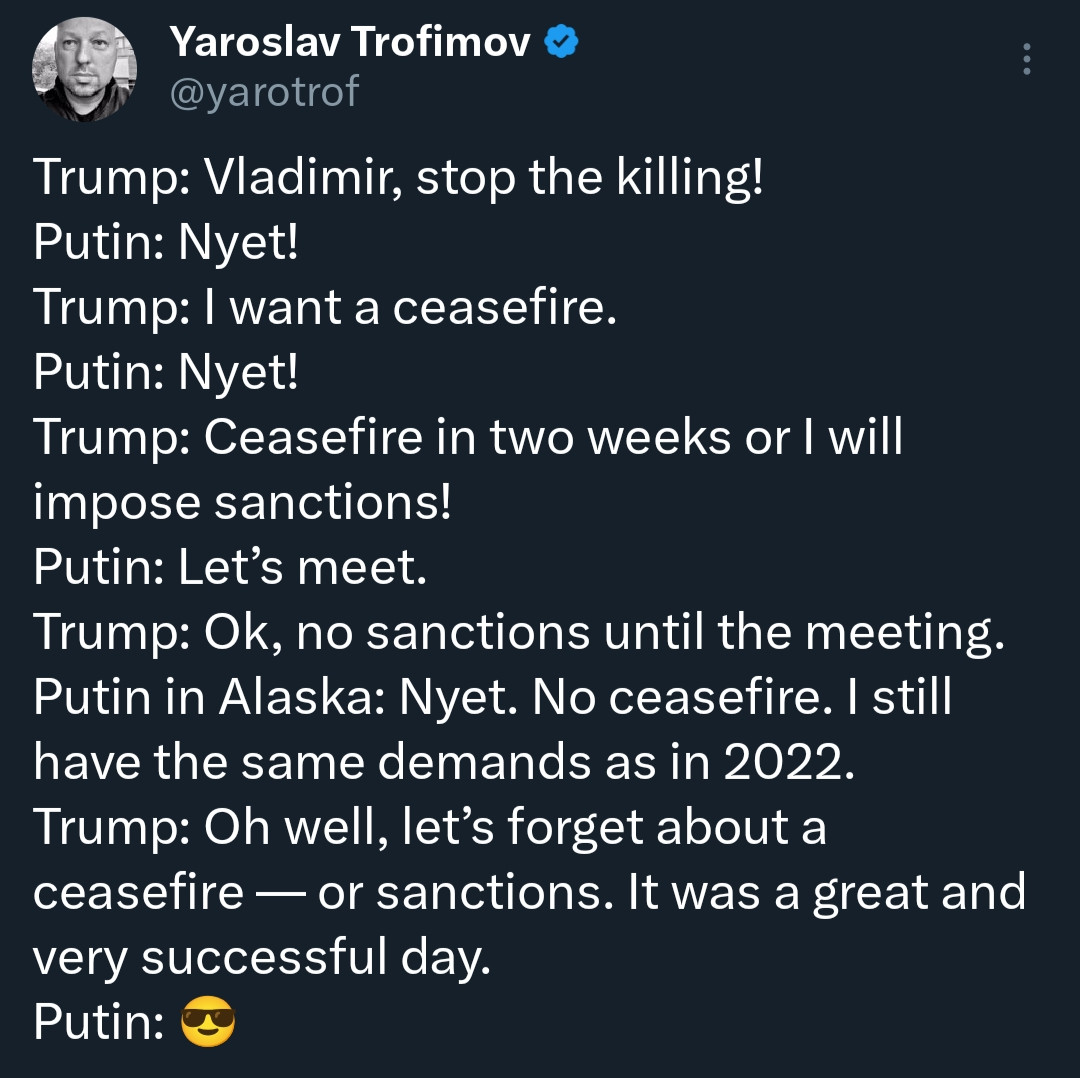Click the word 'Alaska' in the tweet
This screenshot has width=1080, height=1078.
[x=302, y=697]
